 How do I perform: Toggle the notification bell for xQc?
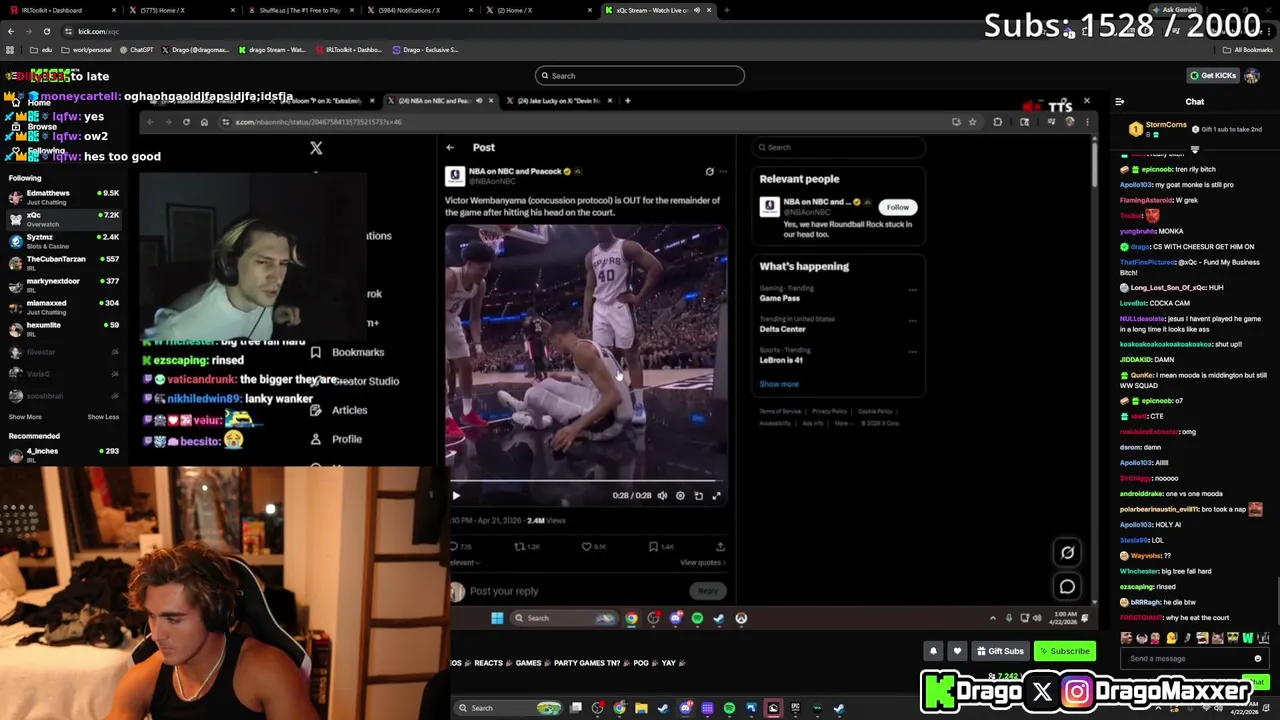tap(933, 651)
